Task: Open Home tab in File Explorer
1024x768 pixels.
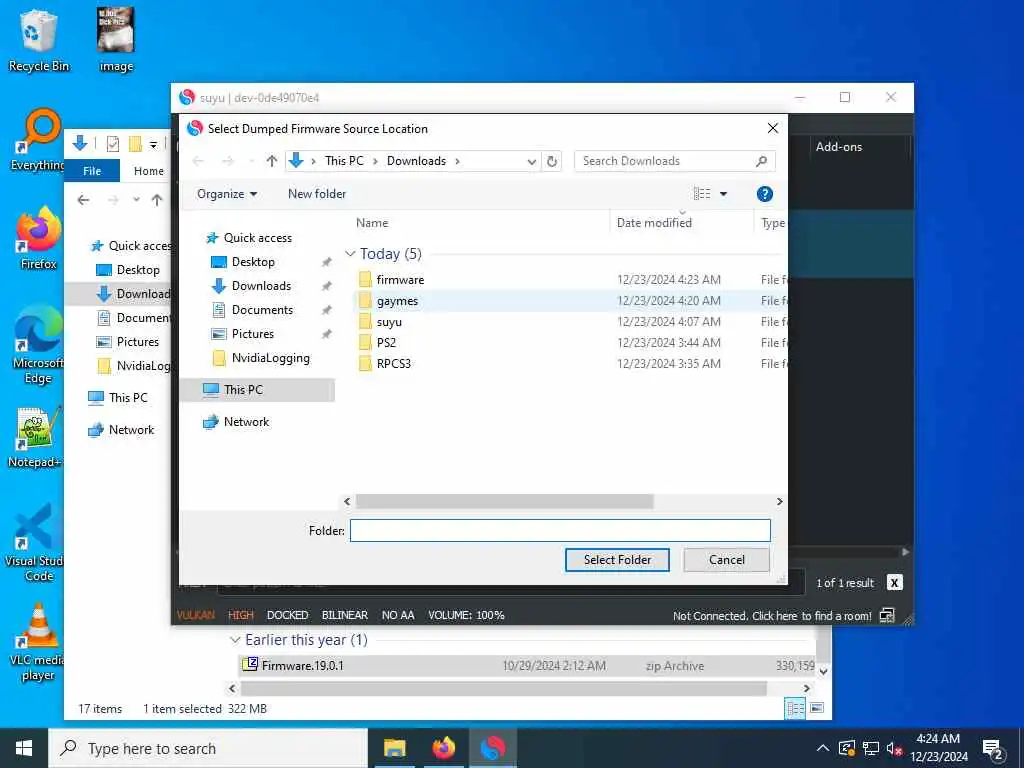Action: (x=149, y=171)
